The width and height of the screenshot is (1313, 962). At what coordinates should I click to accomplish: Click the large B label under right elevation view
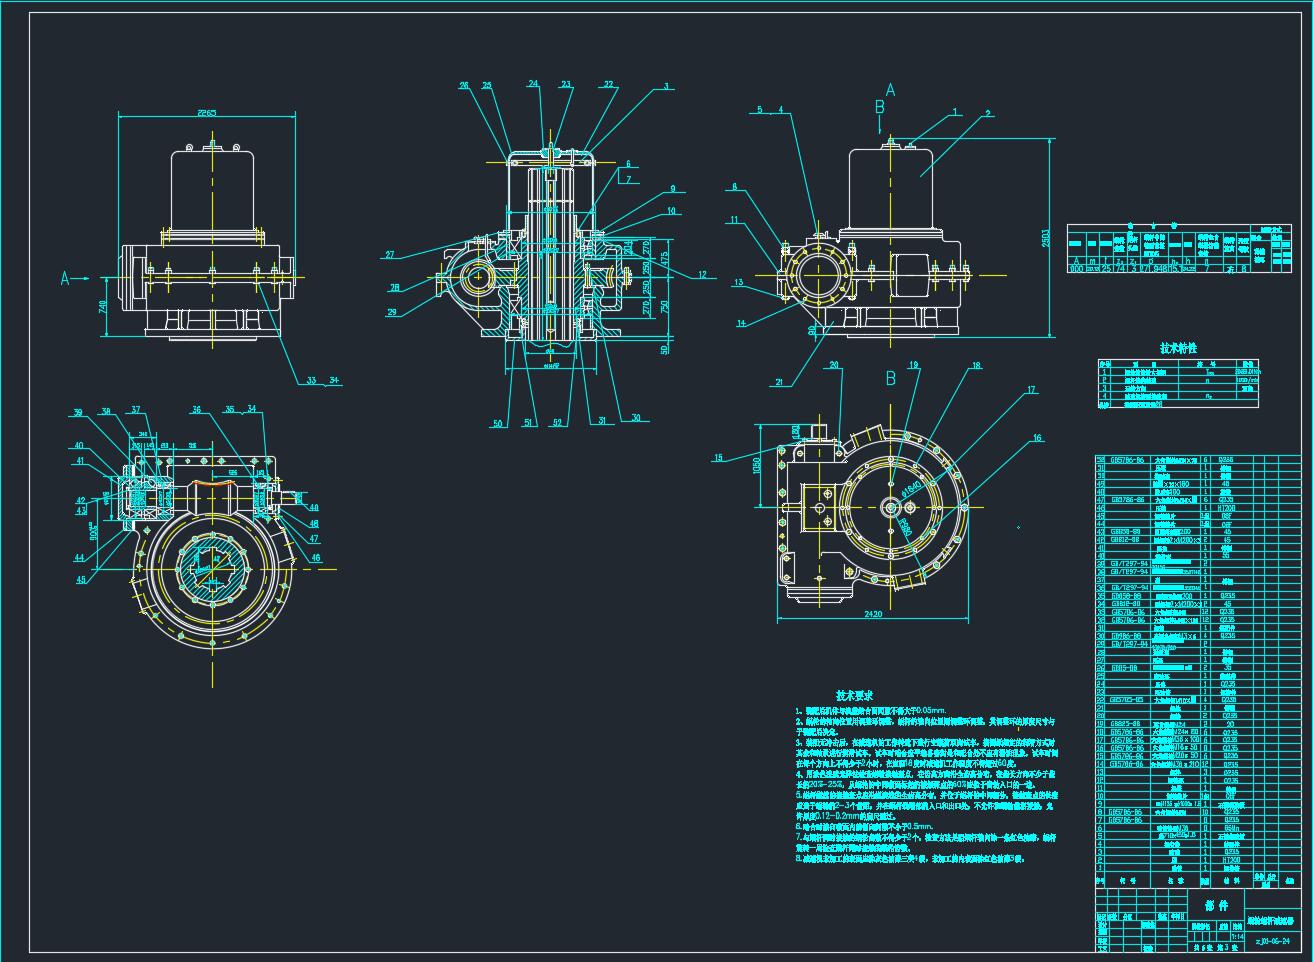[889, 378]
